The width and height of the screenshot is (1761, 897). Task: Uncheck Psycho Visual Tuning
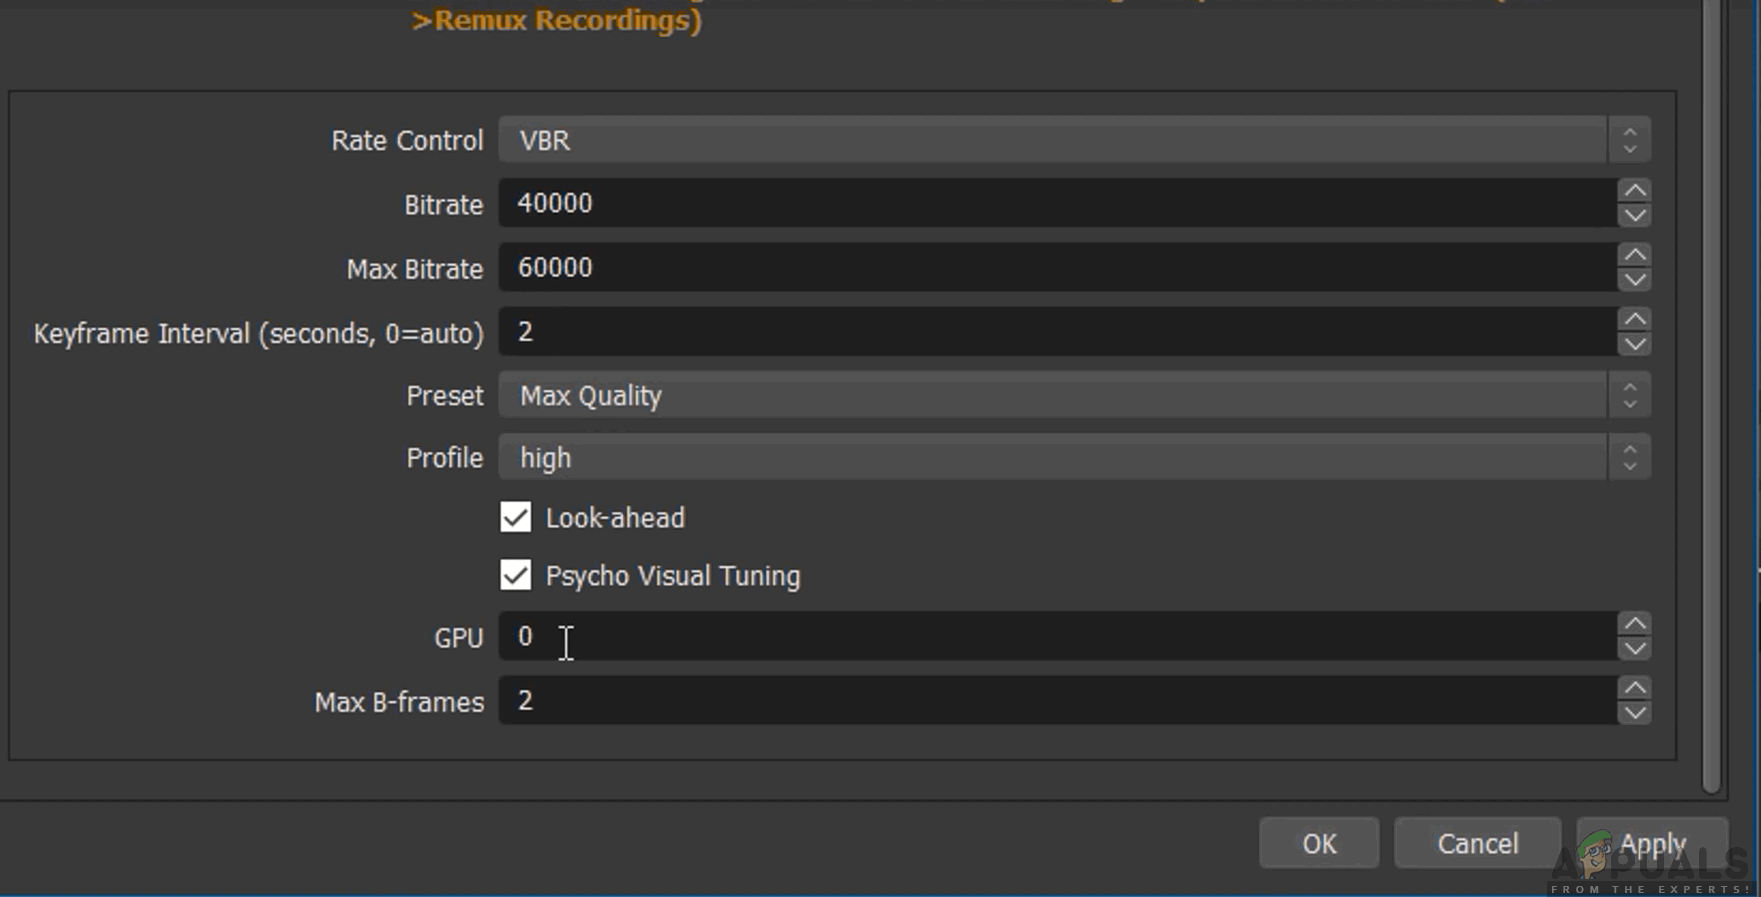coord(516,575)
